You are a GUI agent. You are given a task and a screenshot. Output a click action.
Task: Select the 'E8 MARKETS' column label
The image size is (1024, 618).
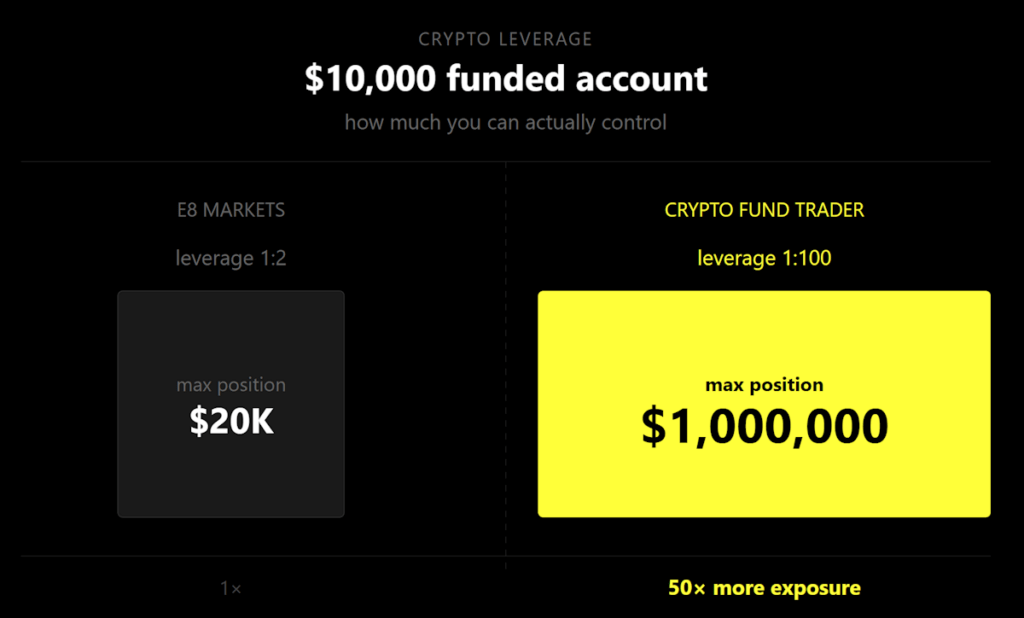[231, 211]
